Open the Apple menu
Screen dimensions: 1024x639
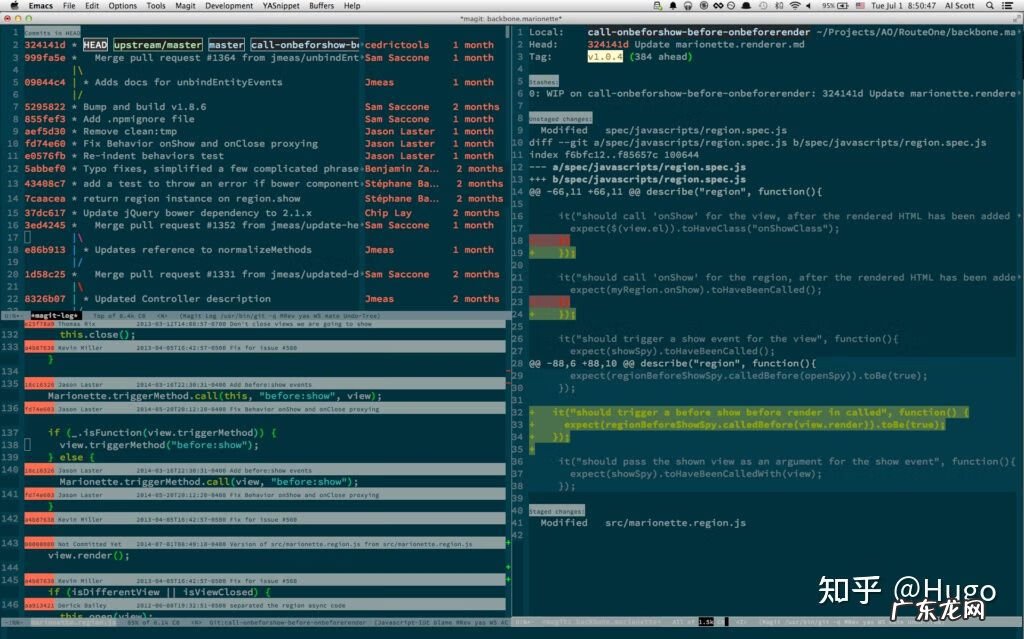[9, 6]
